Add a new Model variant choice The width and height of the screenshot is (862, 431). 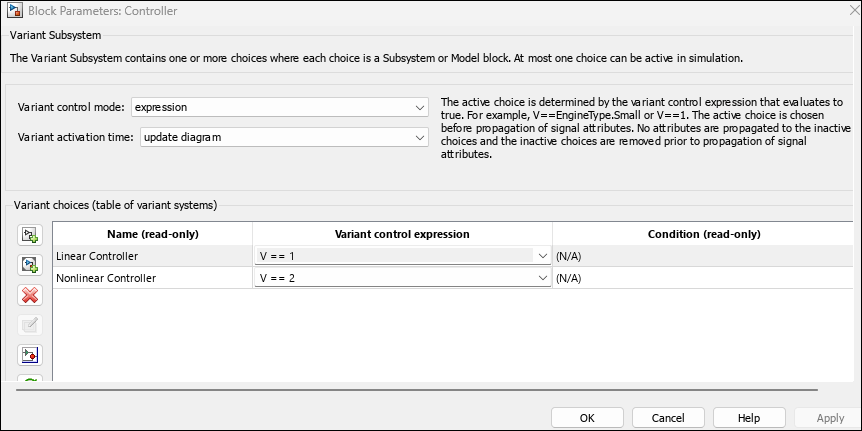[x=30, y=265]
